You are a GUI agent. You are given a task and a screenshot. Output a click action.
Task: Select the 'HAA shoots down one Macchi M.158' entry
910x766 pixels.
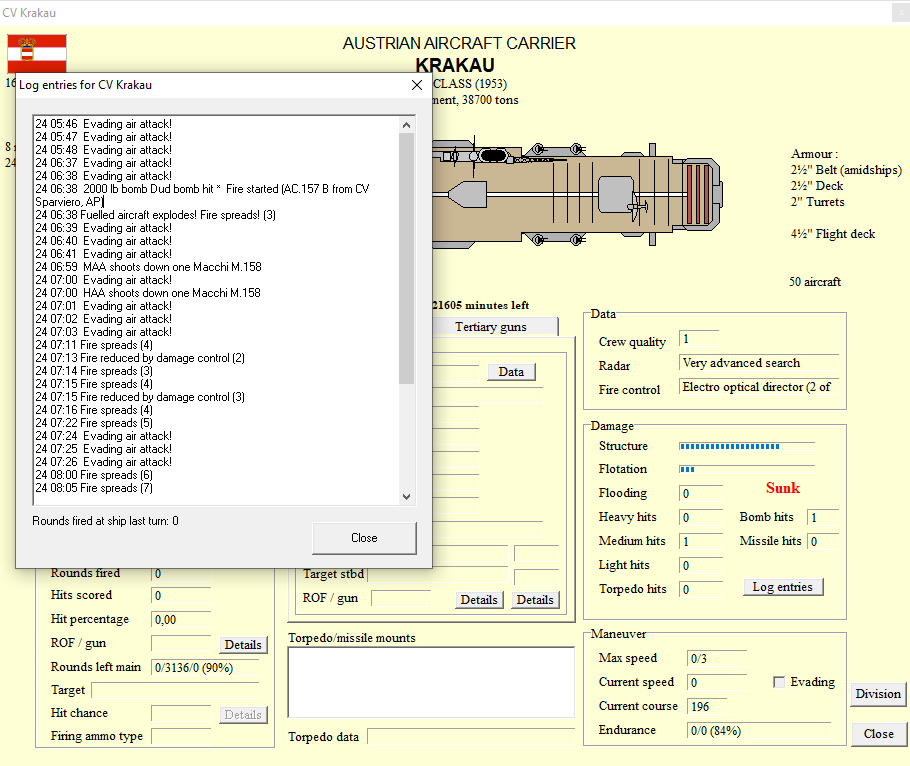(x=148, y=293)
